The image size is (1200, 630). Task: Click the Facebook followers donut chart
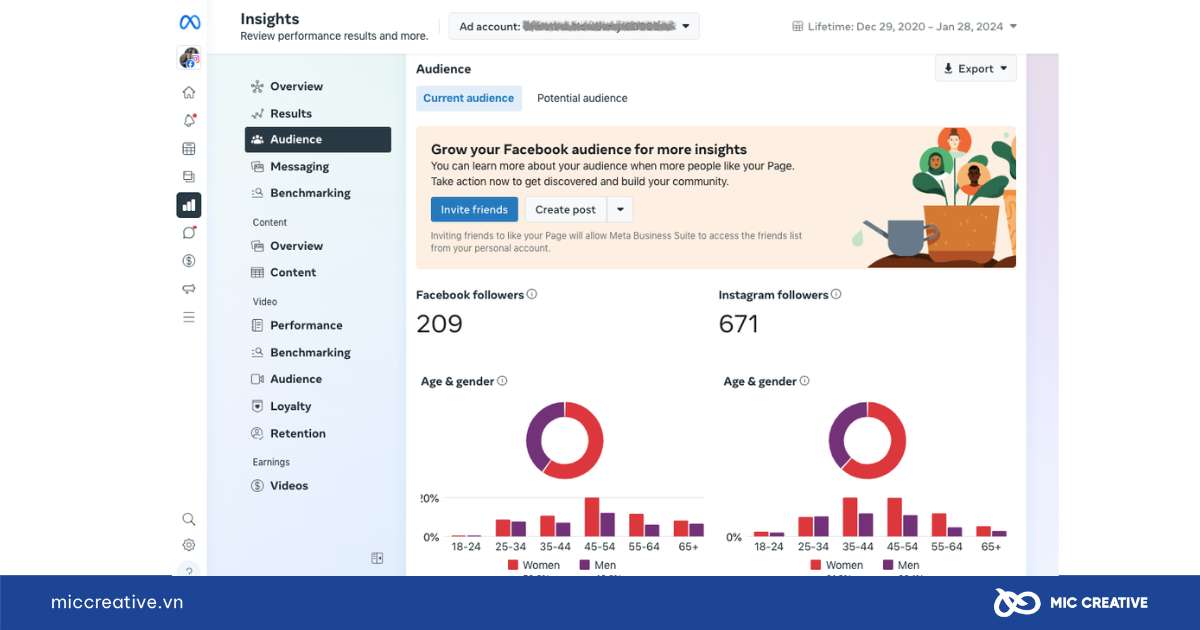pos(565,440)
